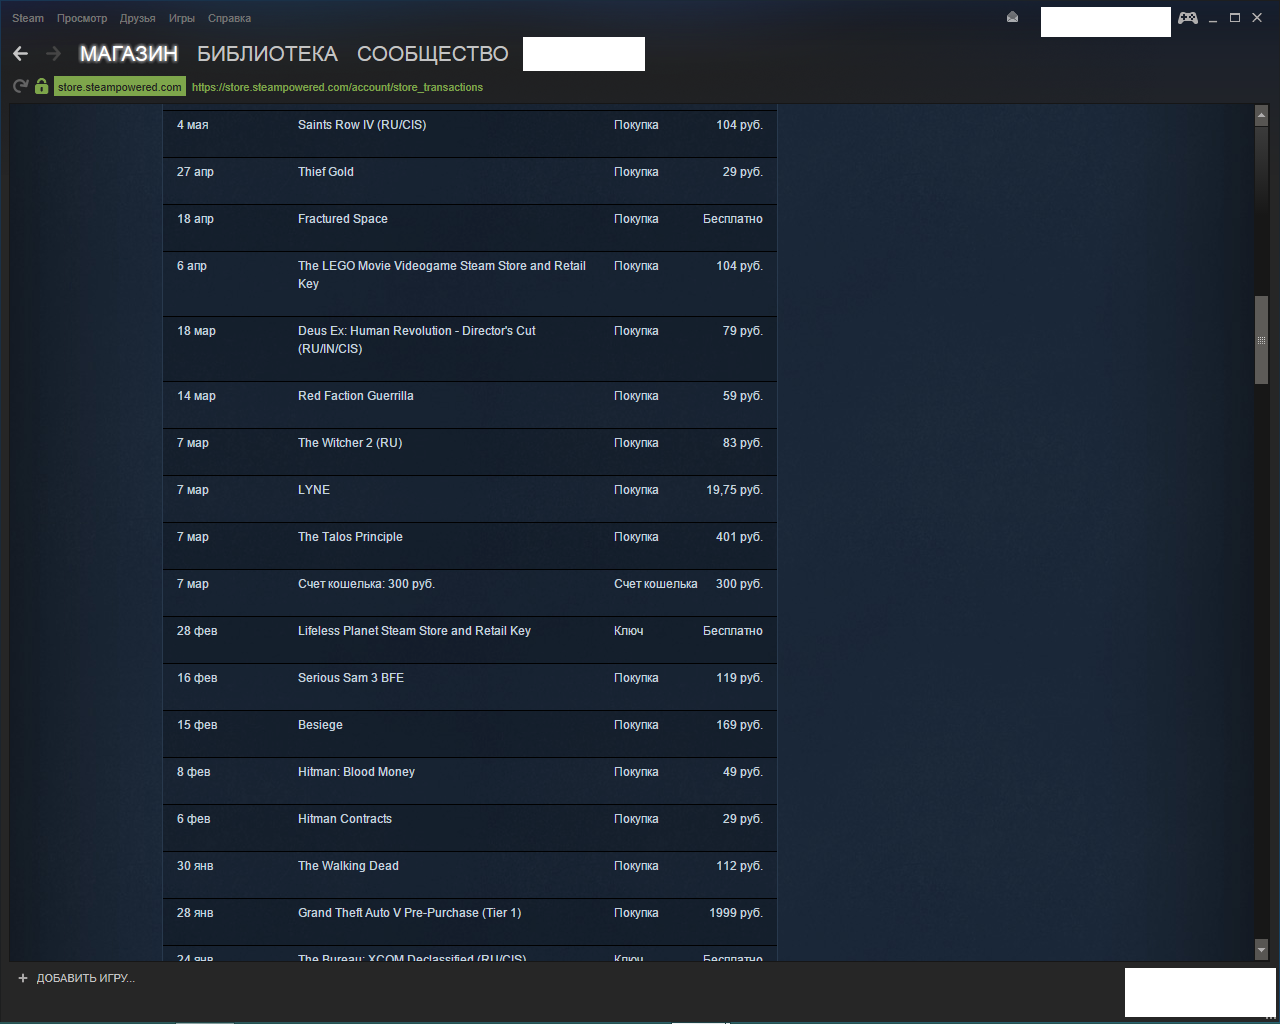Click the 119 руб. Serious Sam price

[739, 678]
